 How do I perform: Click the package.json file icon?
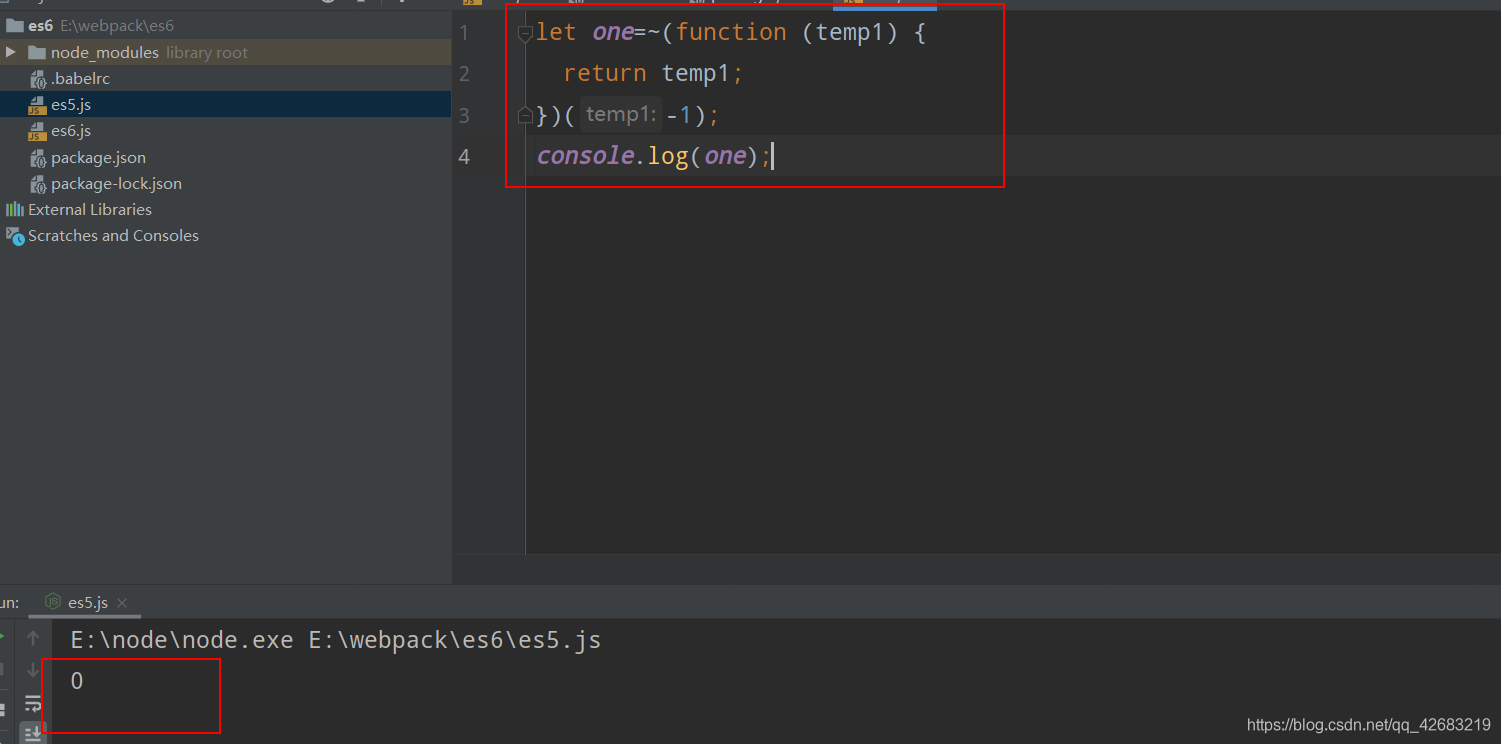(38, 158)
